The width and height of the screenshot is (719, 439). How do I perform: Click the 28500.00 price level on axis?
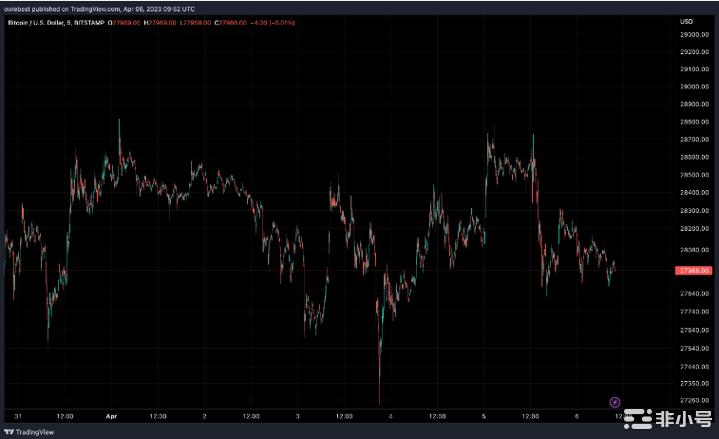coord(693,174)
